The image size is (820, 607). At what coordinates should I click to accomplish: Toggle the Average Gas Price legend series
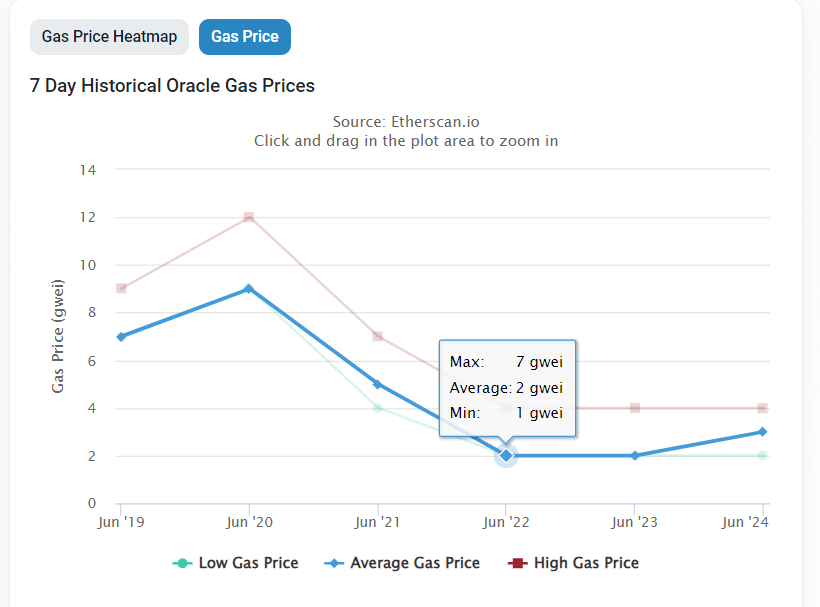click(414, 563)
